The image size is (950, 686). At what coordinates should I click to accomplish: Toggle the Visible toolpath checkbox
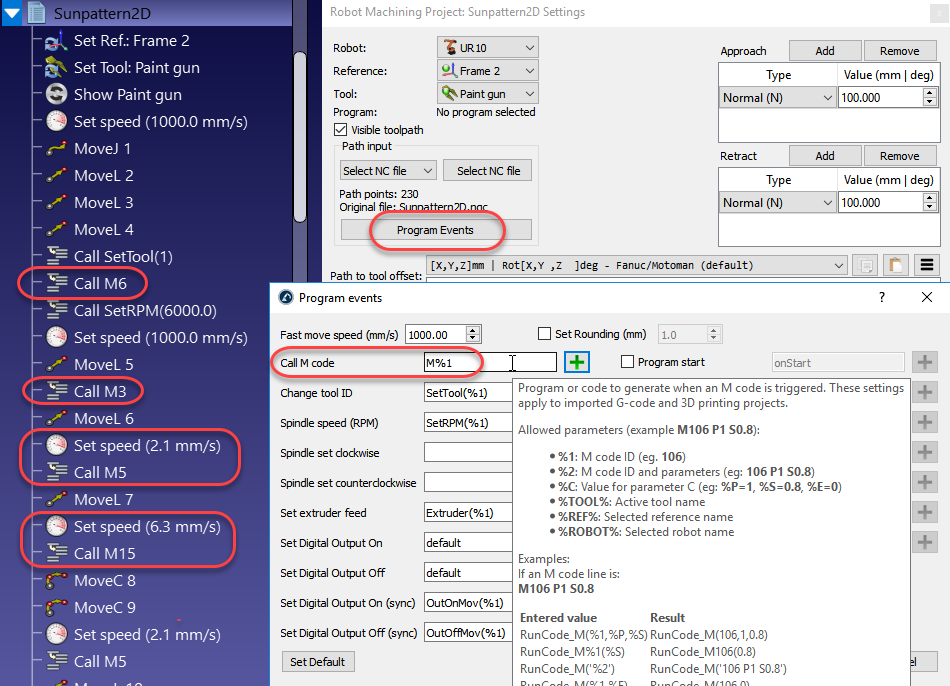(341, 130)
